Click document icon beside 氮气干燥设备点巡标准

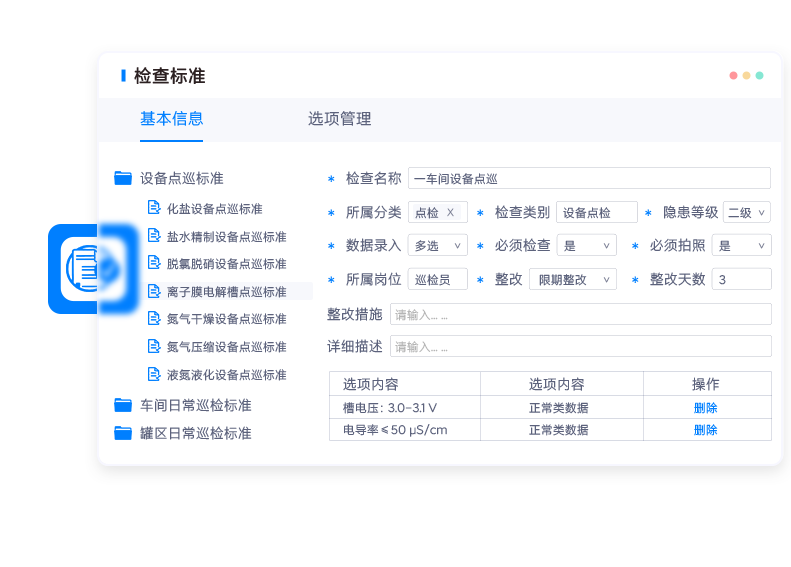[154, 319]
